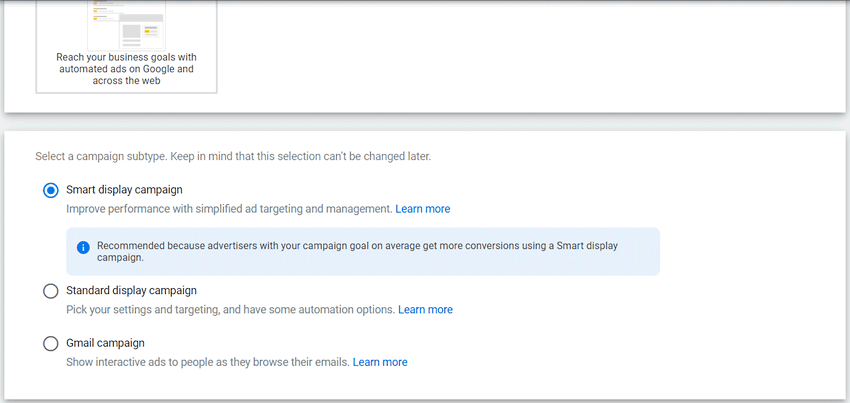The width and height of the screenshot is (850, 403).
Task: Open Learn more link for Gmail campaign
Action: point(380,362)
